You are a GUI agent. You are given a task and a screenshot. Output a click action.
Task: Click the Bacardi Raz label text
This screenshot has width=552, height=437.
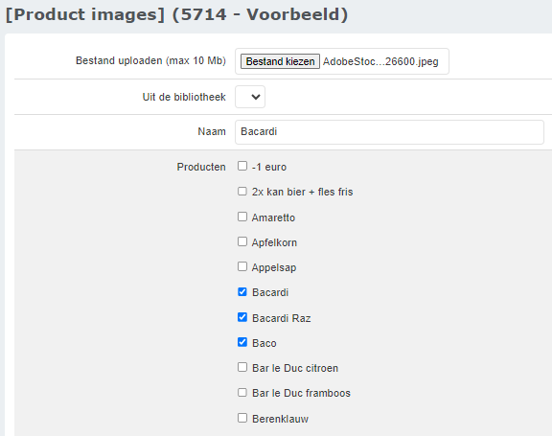point(281,318)
